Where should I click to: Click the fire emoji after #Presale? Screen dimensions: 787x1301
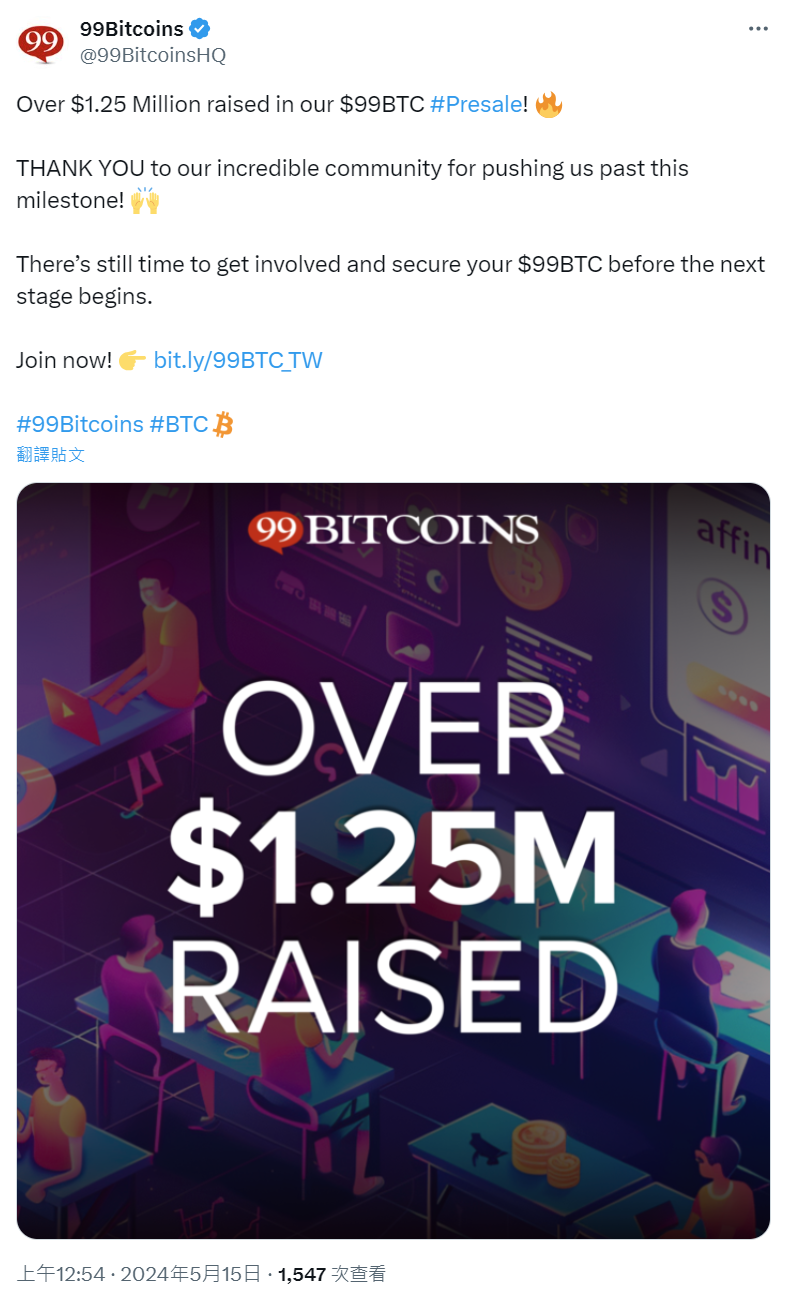click(549, 104)
